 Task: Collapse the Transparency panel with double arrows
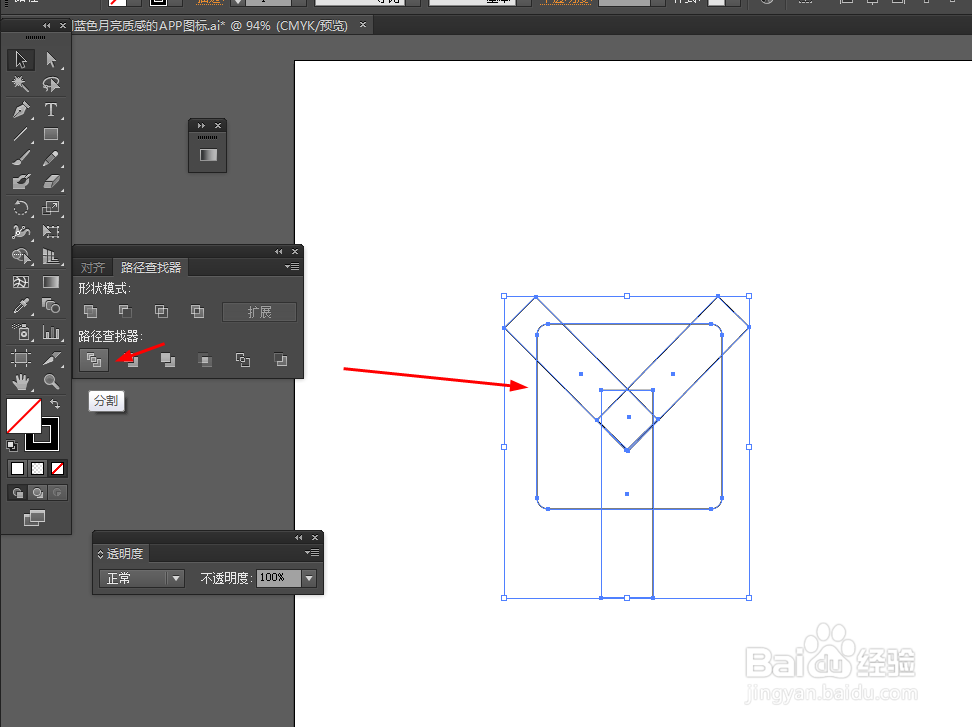(x=299, y=537)
